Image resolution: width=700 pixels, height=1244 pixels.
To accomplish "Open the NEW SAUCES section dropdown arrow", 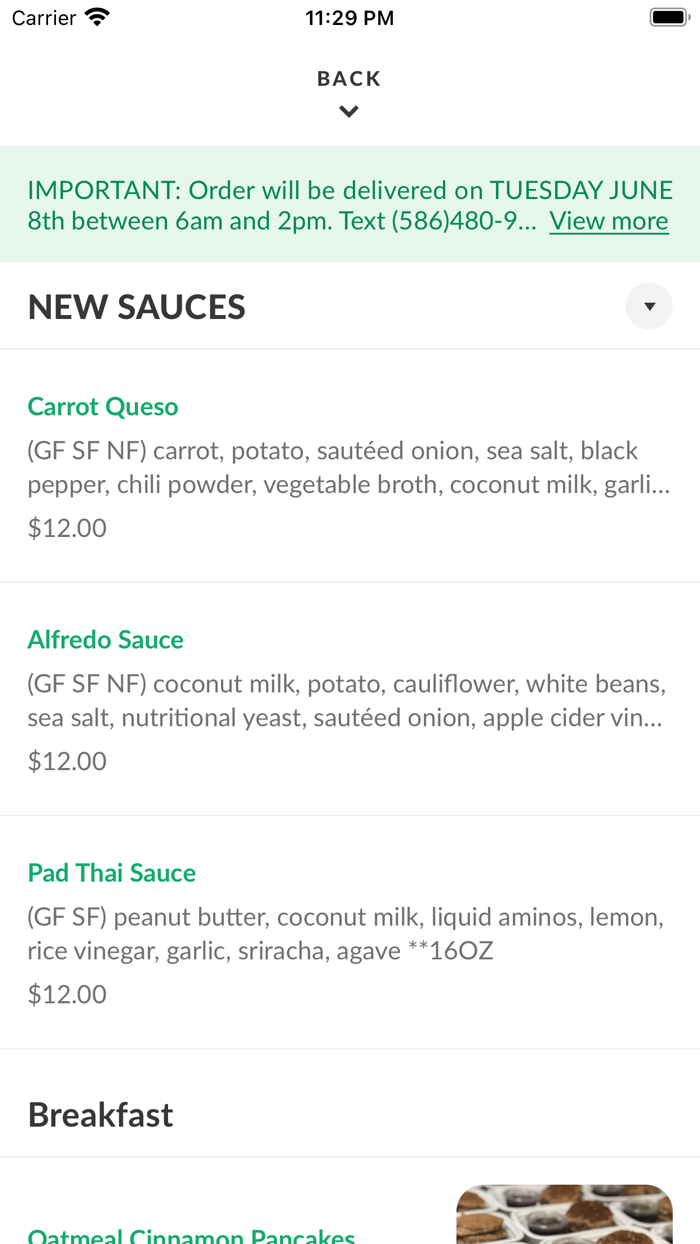I will (648, 305).
